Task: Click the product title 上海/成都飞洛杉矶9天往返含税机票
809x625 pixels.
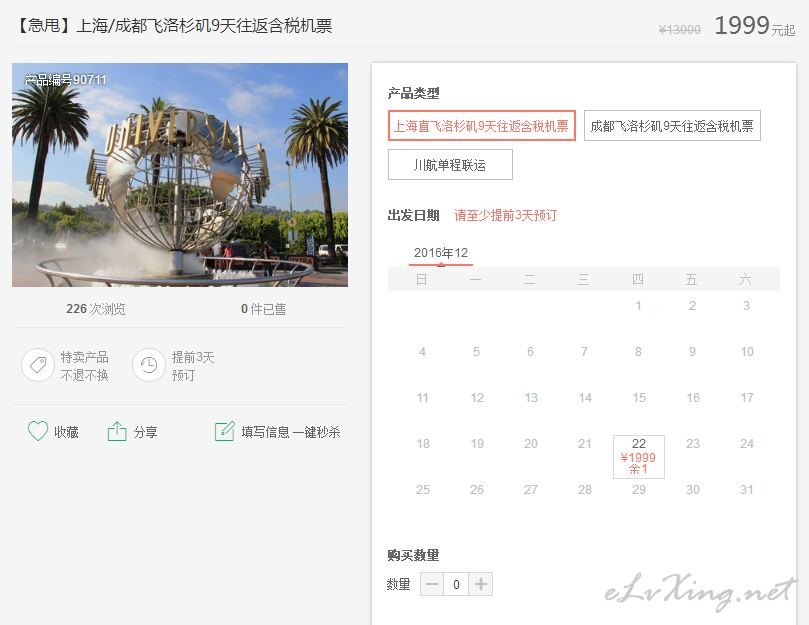Action: pos(204,25)
